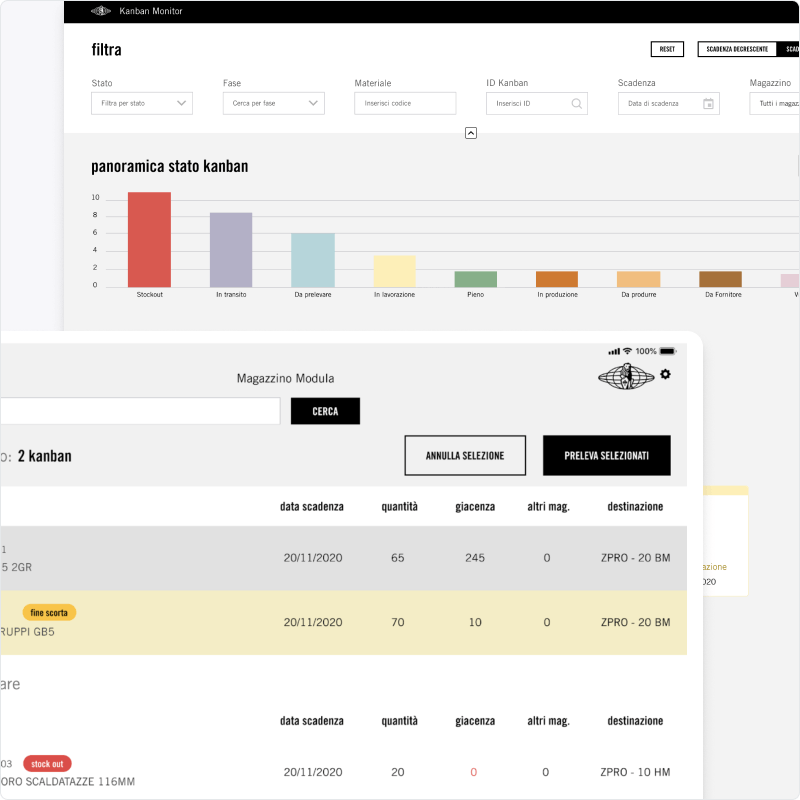Click the yellow fine scorta badge
This screenshot has width=800, height=800.
(x=49, y=612)
